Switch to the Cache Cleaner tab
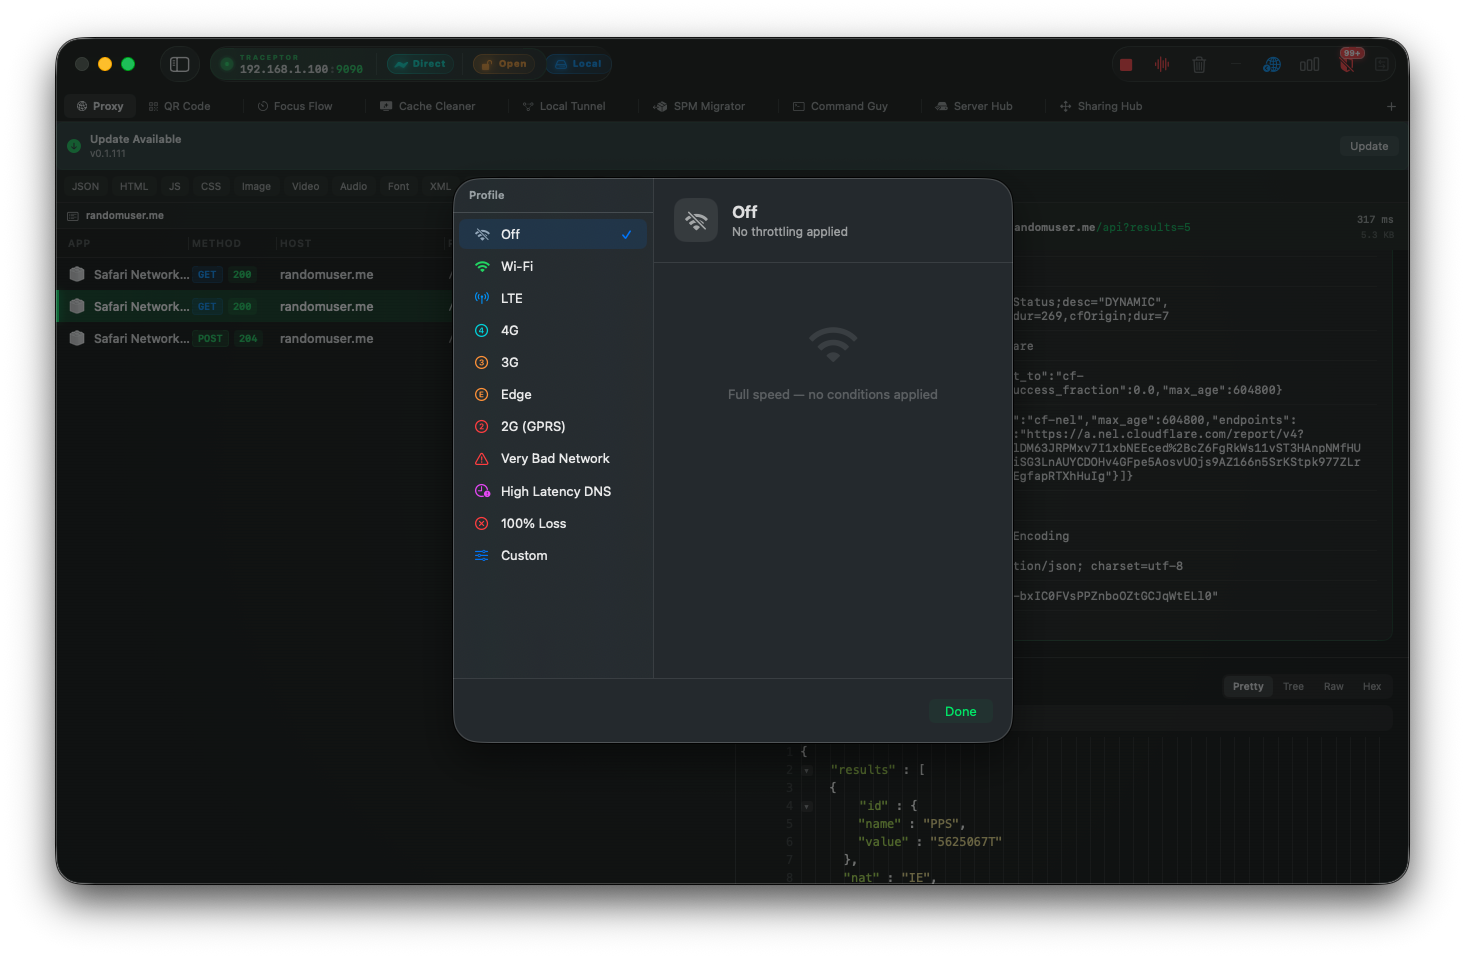The image size is (1465, 958). coord(428,106)
